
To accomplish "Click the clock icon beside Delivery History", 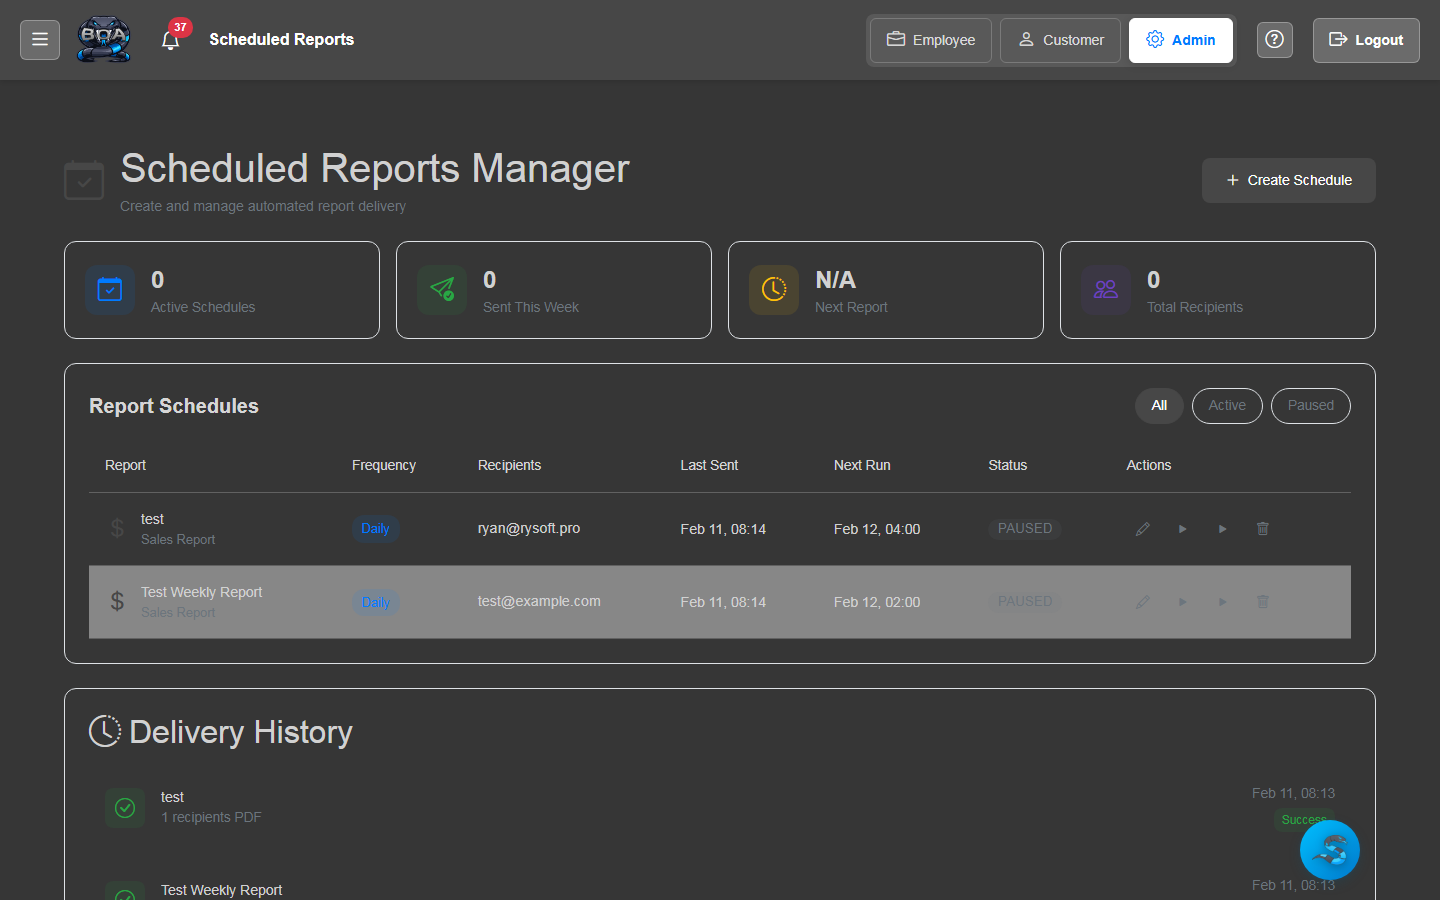I will coord(105,731).
